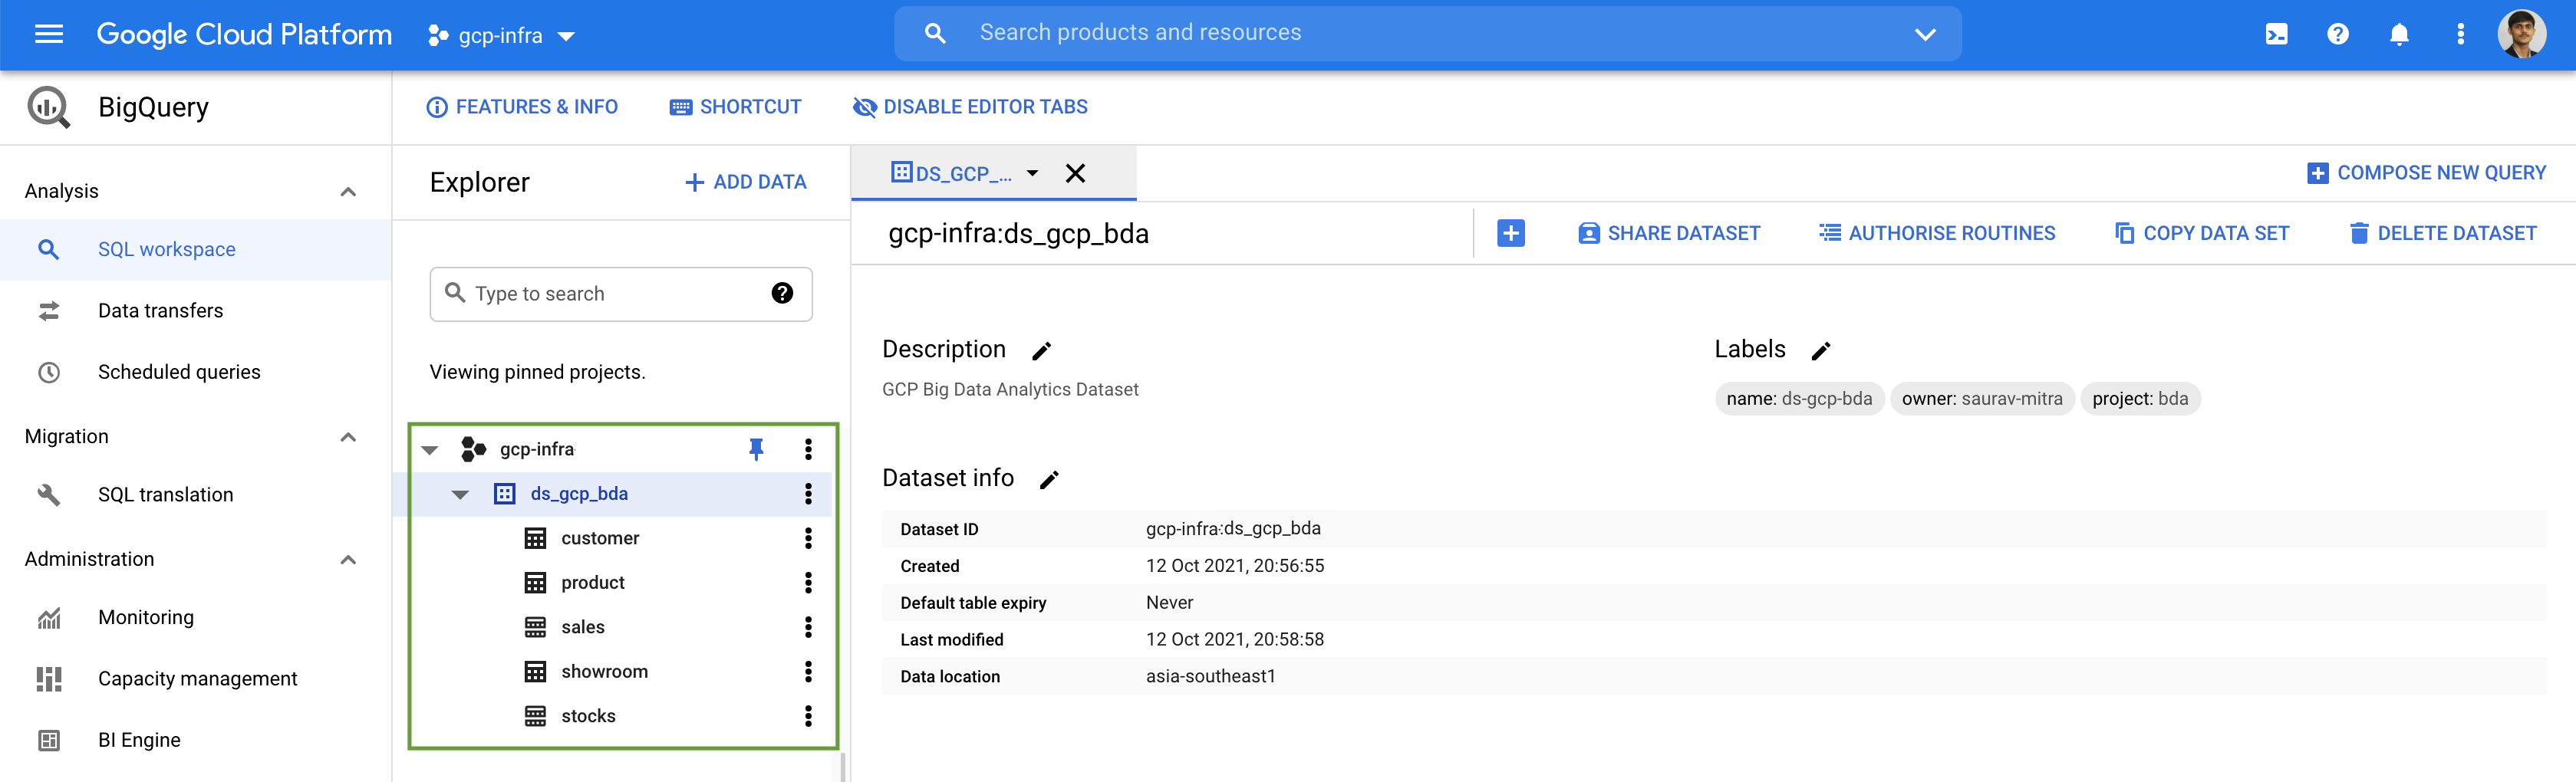This screenshot has height=782, width=2576.
Task: Open the DS_GCP tab dropdown arrow
Action: pos(1032,174)
